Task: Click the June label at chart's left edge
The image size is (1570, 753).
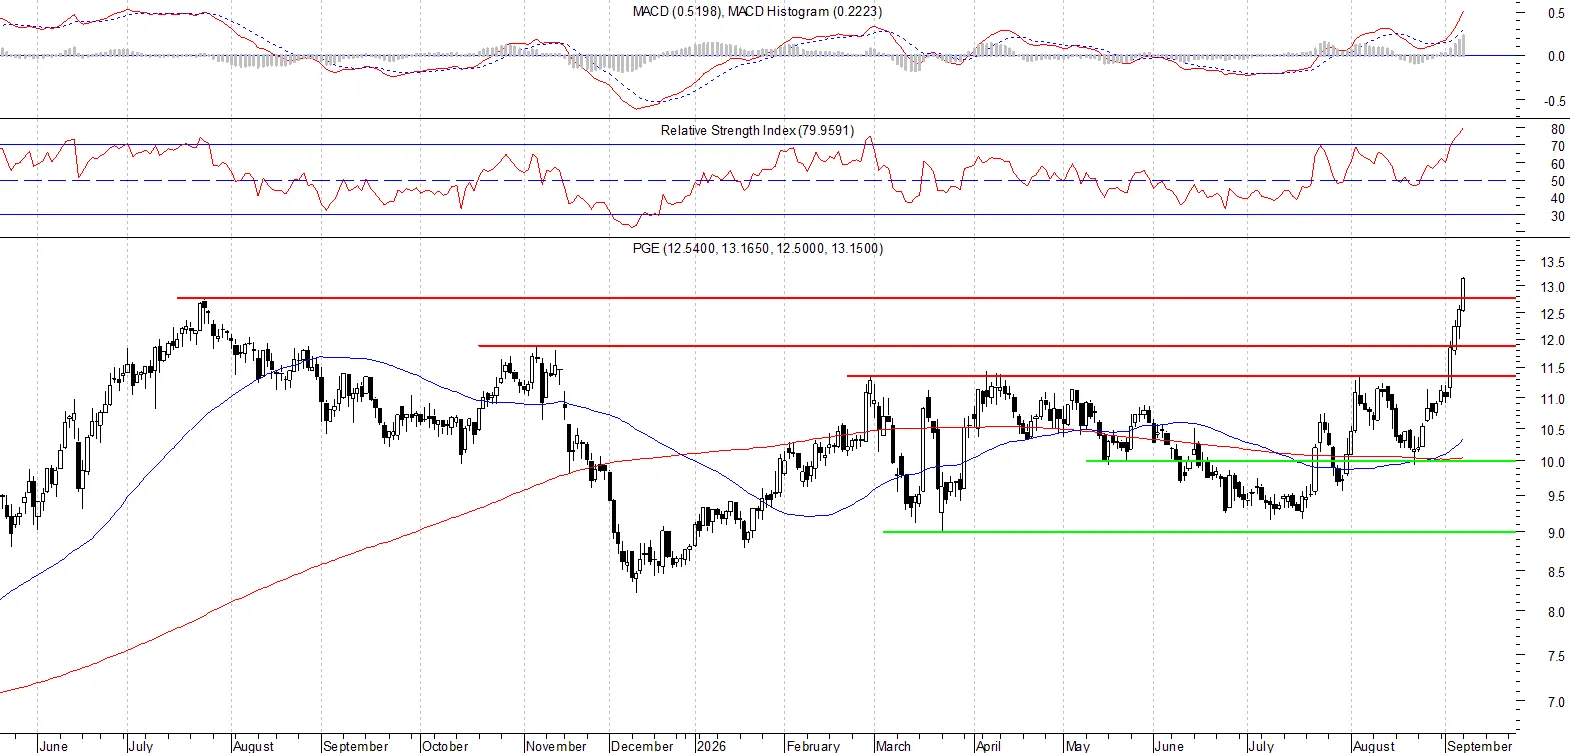Action: (53, 746)
